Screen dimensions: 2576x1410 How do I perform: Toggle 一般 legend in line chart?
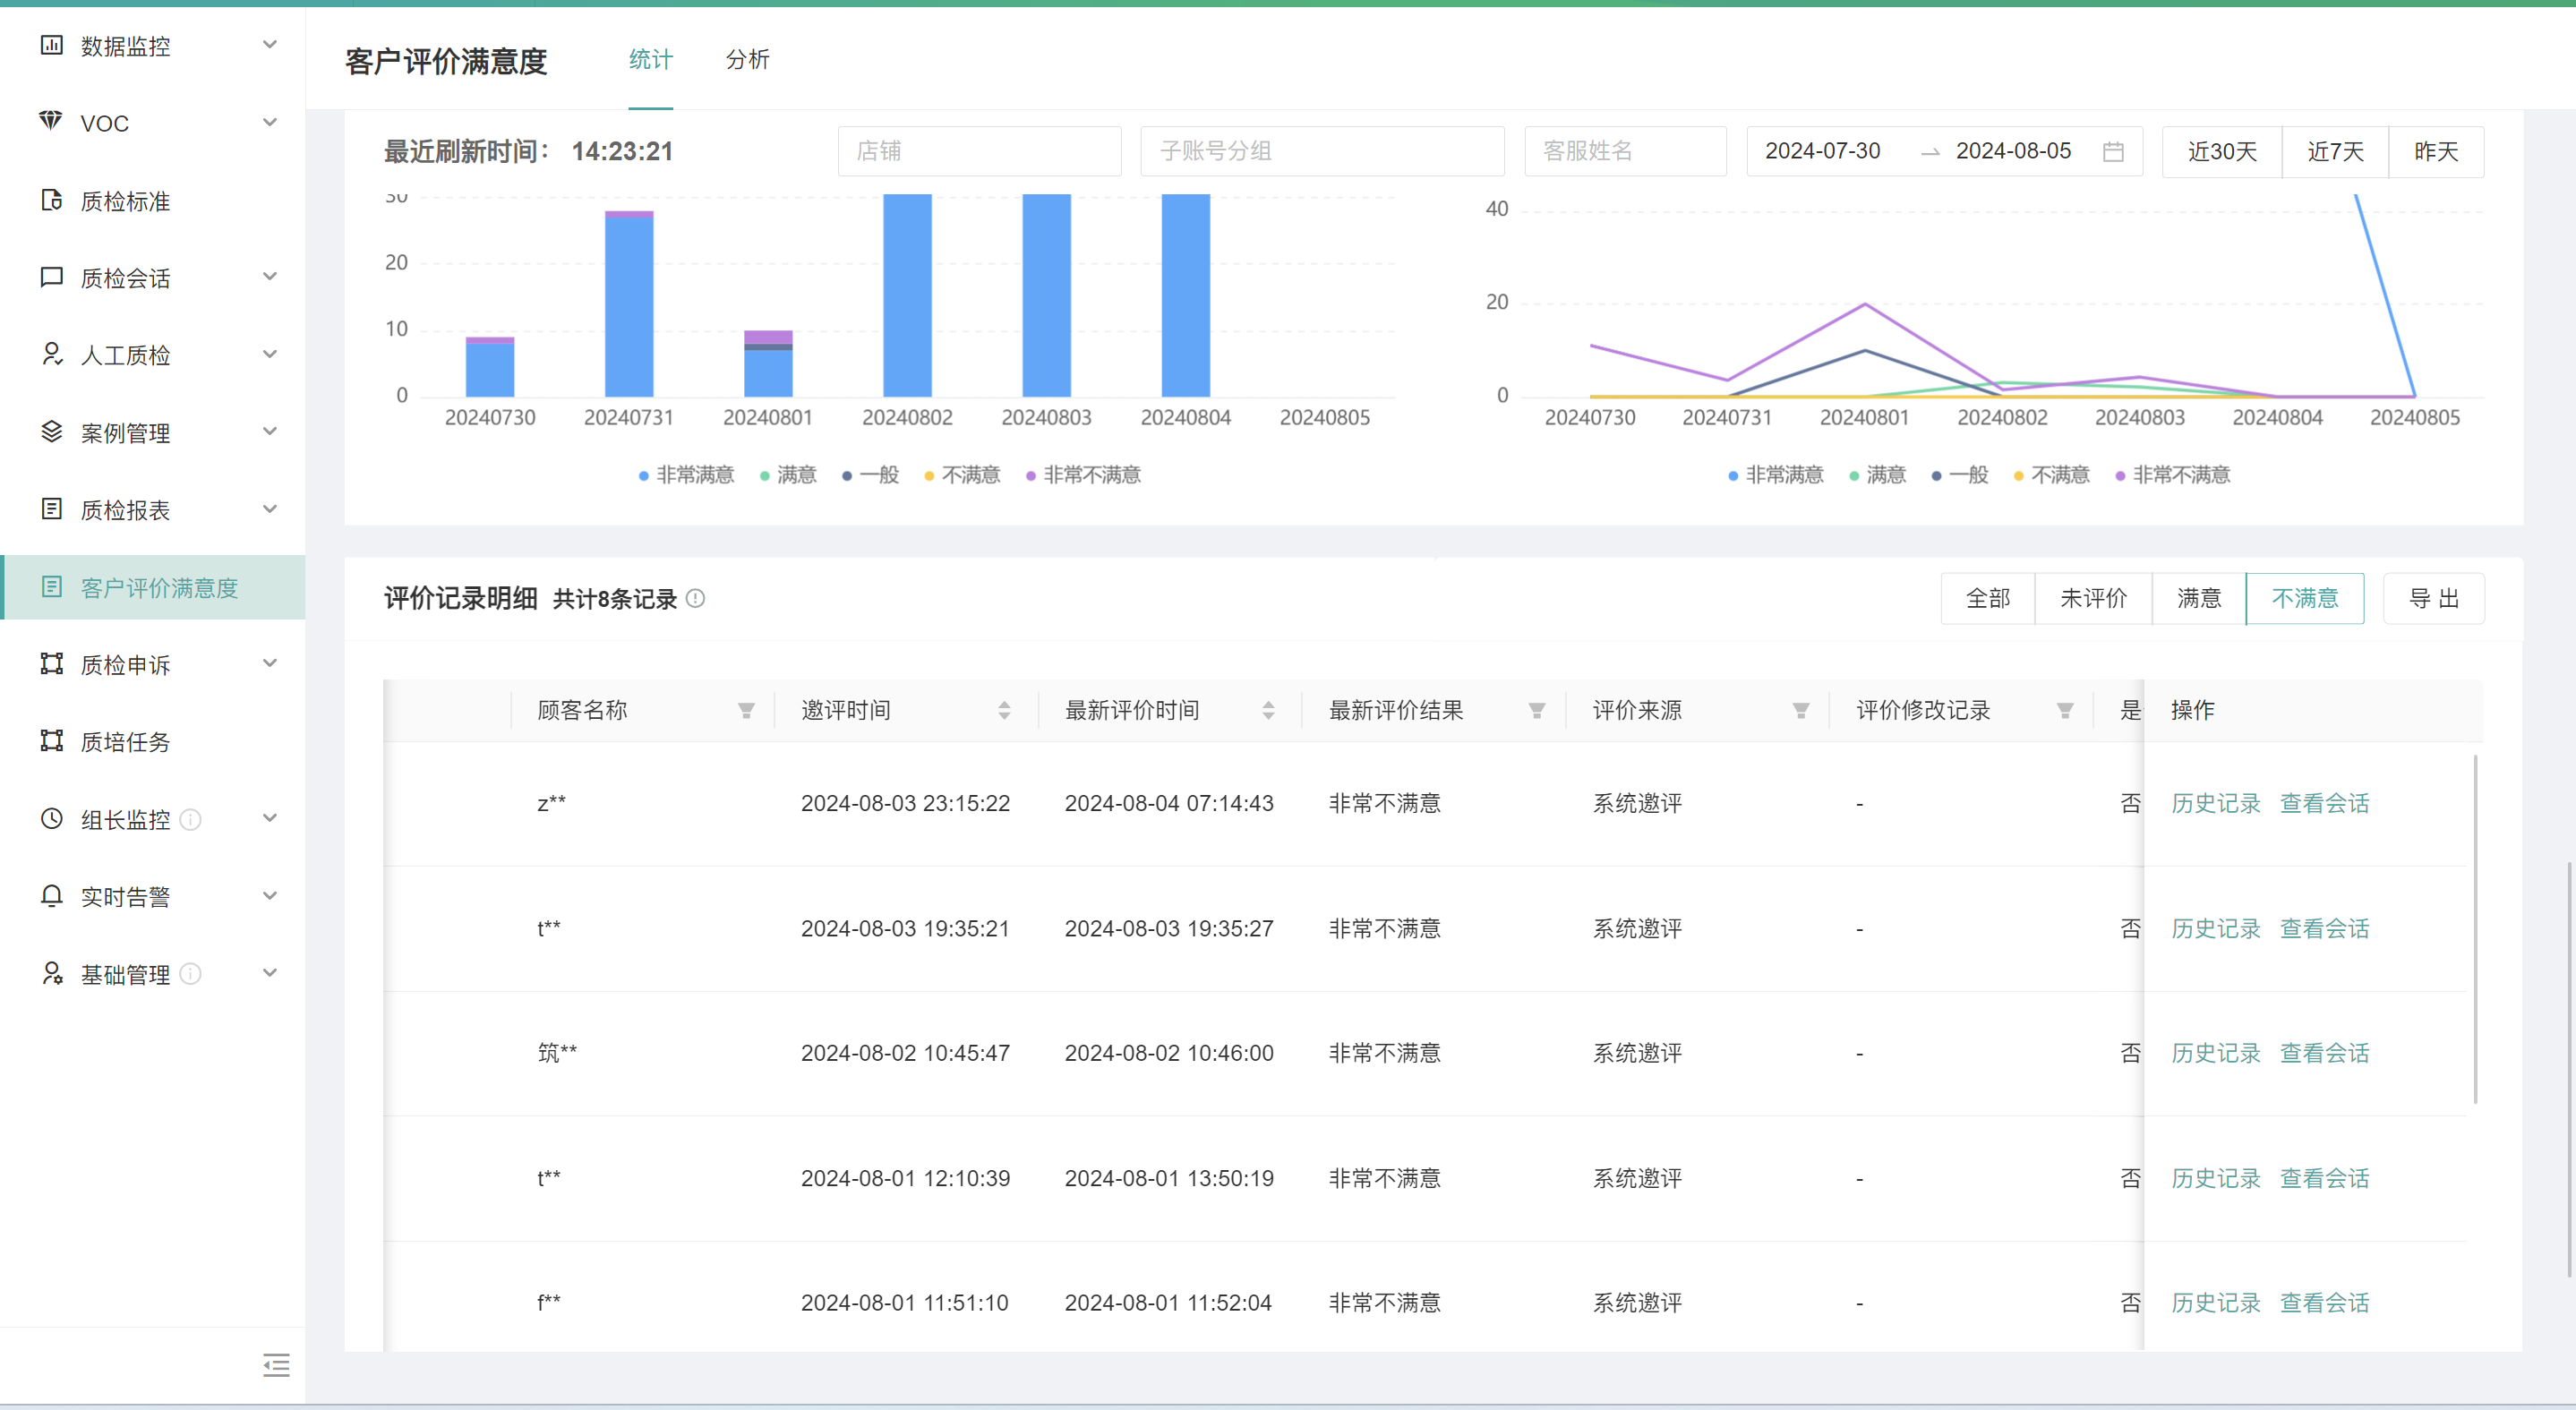click(x=1960, y=475)
